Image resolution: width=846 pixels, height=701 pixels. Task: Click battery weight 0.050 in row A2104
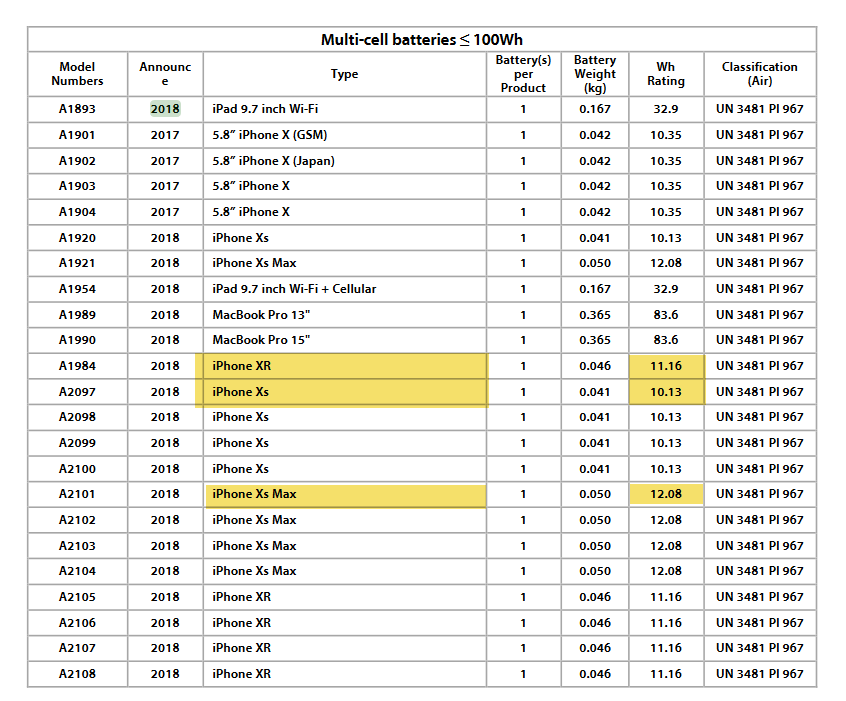tap(595, 571)
